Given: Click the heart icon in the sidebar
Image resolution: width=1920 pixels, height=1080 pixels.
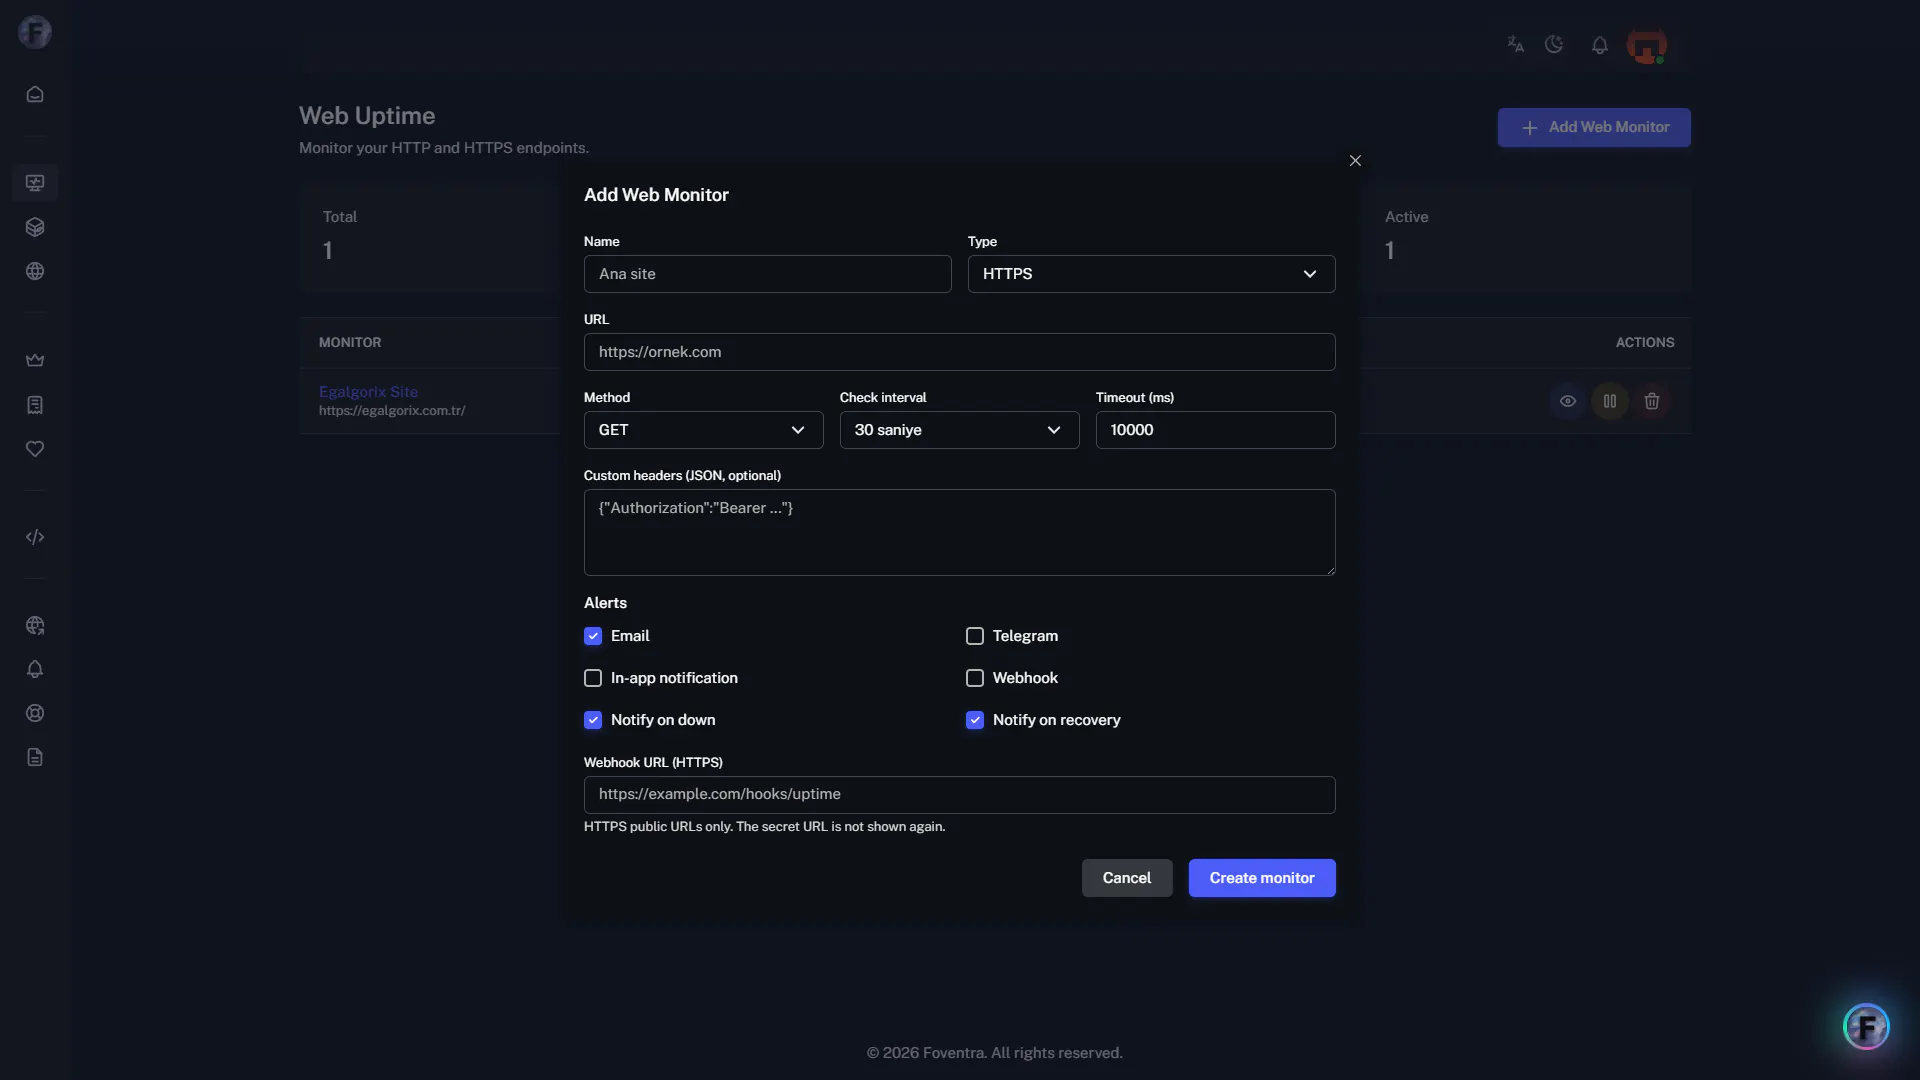Looking at the screenshot, I should pos(35,449).
